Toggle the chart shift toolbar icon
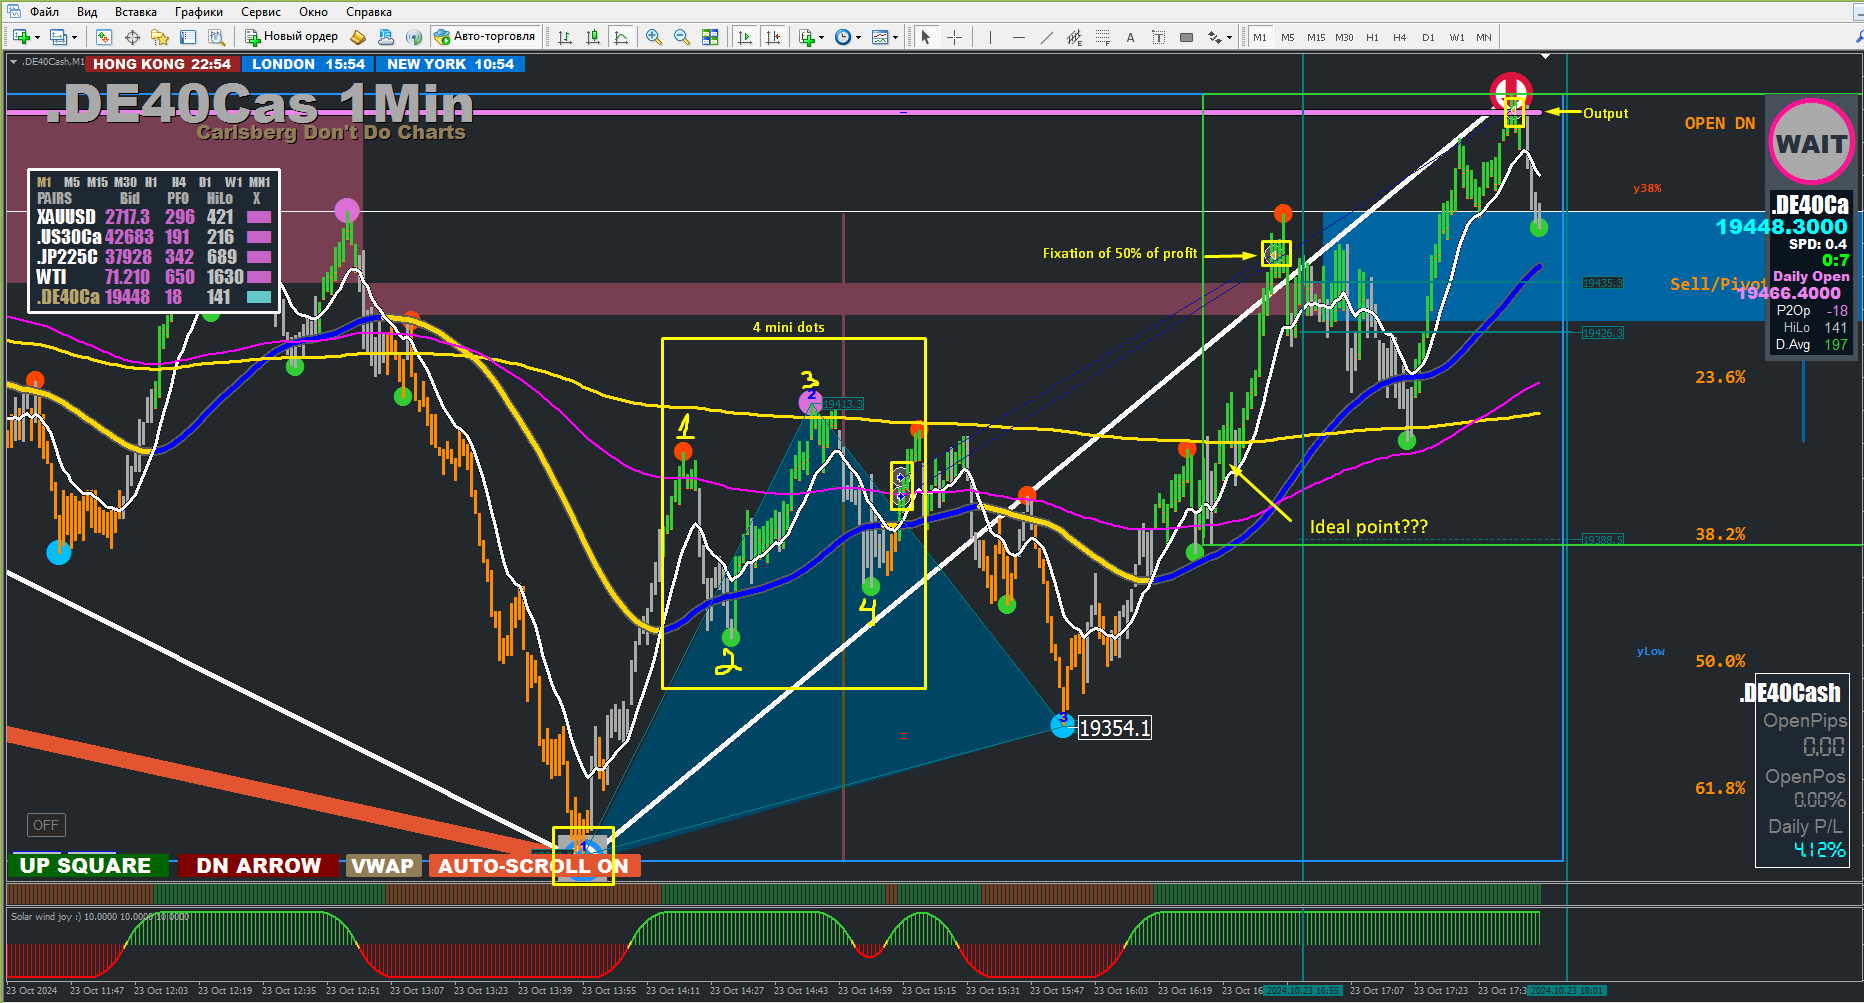 click(773, 37)
